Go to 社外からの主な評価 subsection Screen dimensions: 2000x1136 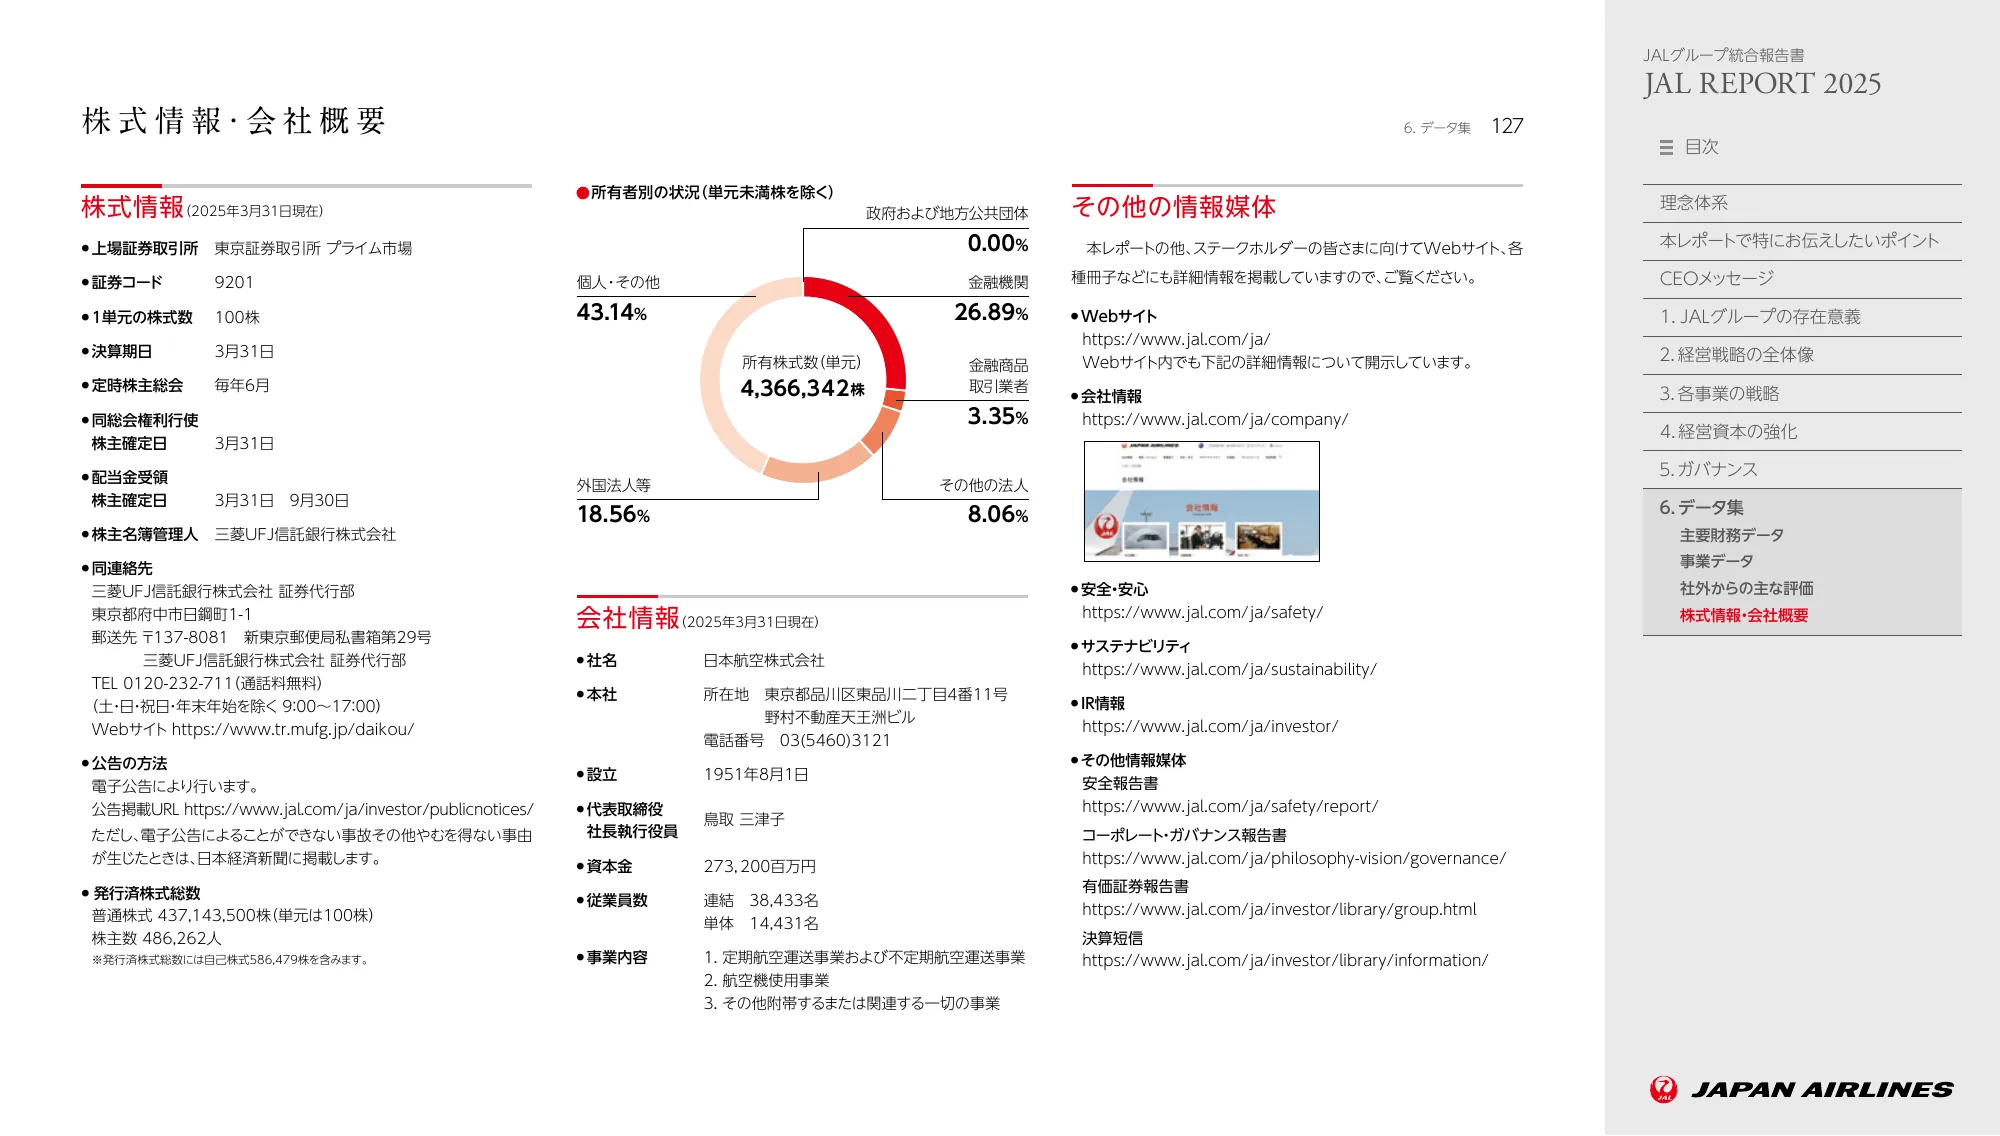pos(1746,589)
